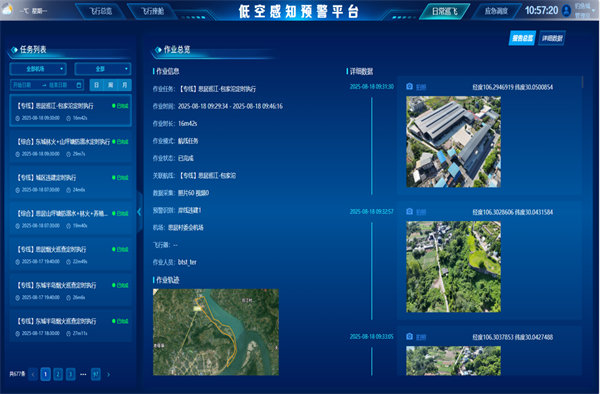
Task: Switch to the 飞行总览 tab
Action: coord(101,11)
